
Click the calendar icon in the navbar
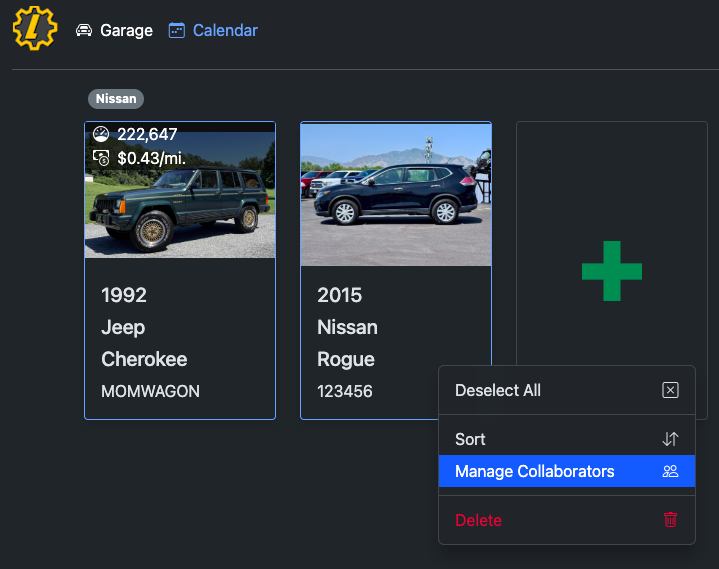[177, 31]
